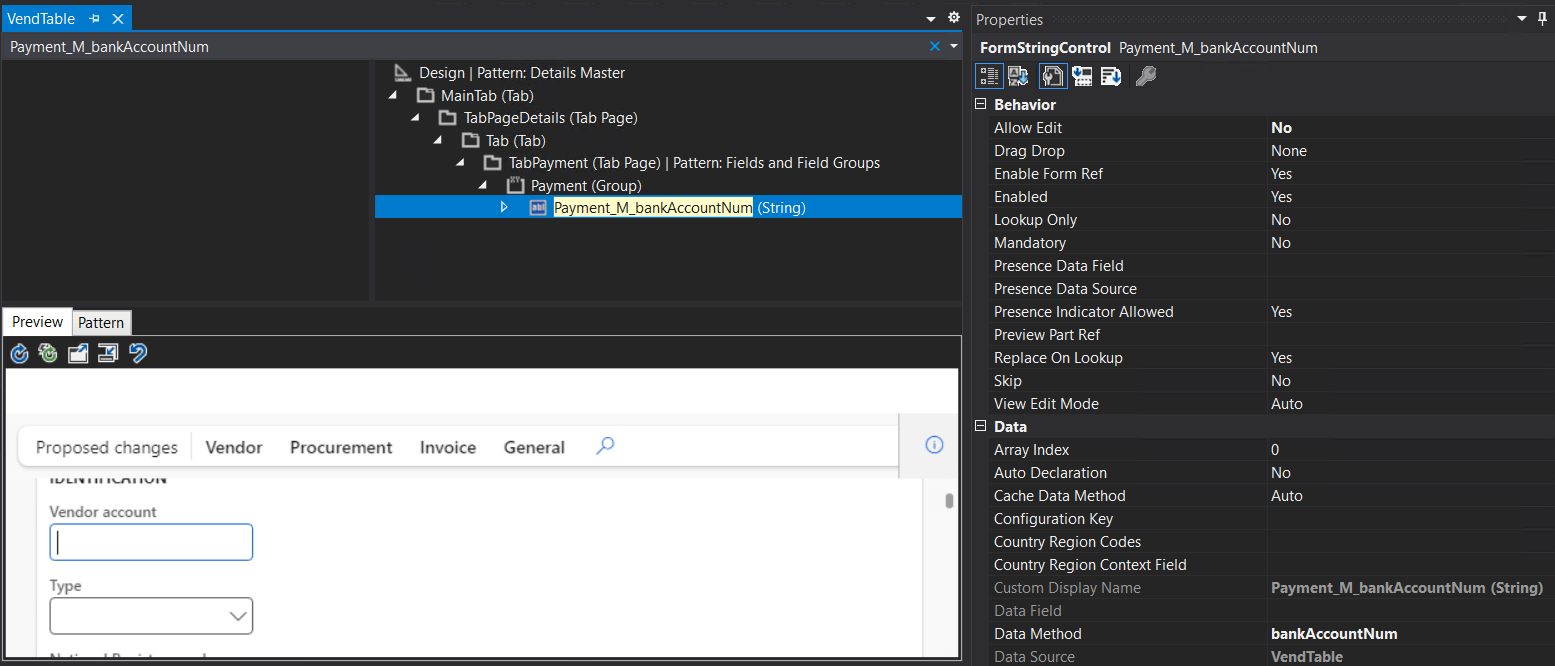Click the Categorized view icon in Properties
This screenshot has width=1555, height=666.
tap(989, 76)
